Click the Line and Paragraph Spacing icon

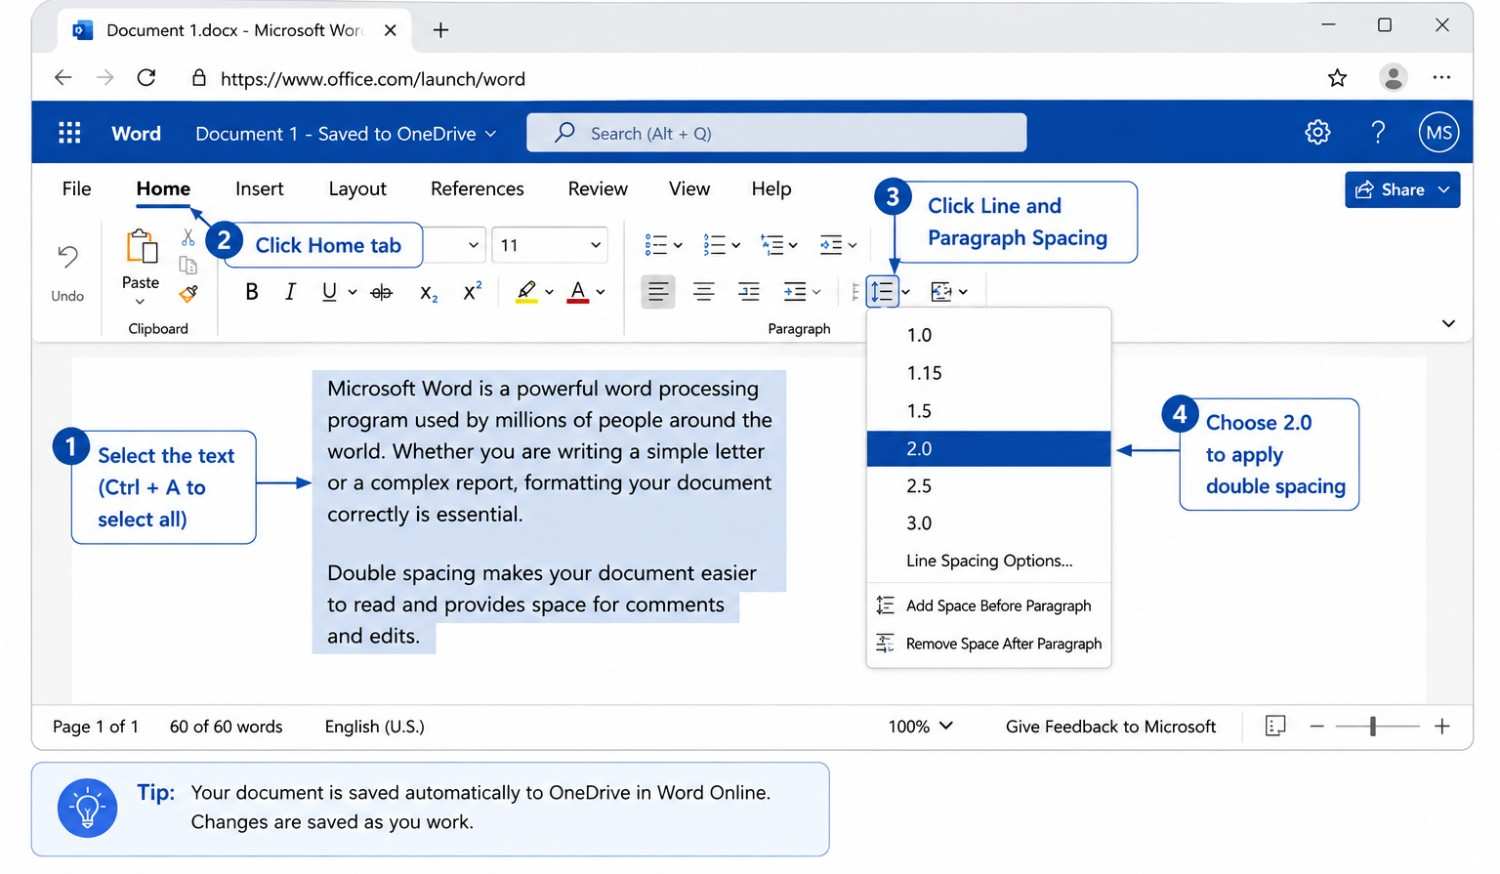882,292
